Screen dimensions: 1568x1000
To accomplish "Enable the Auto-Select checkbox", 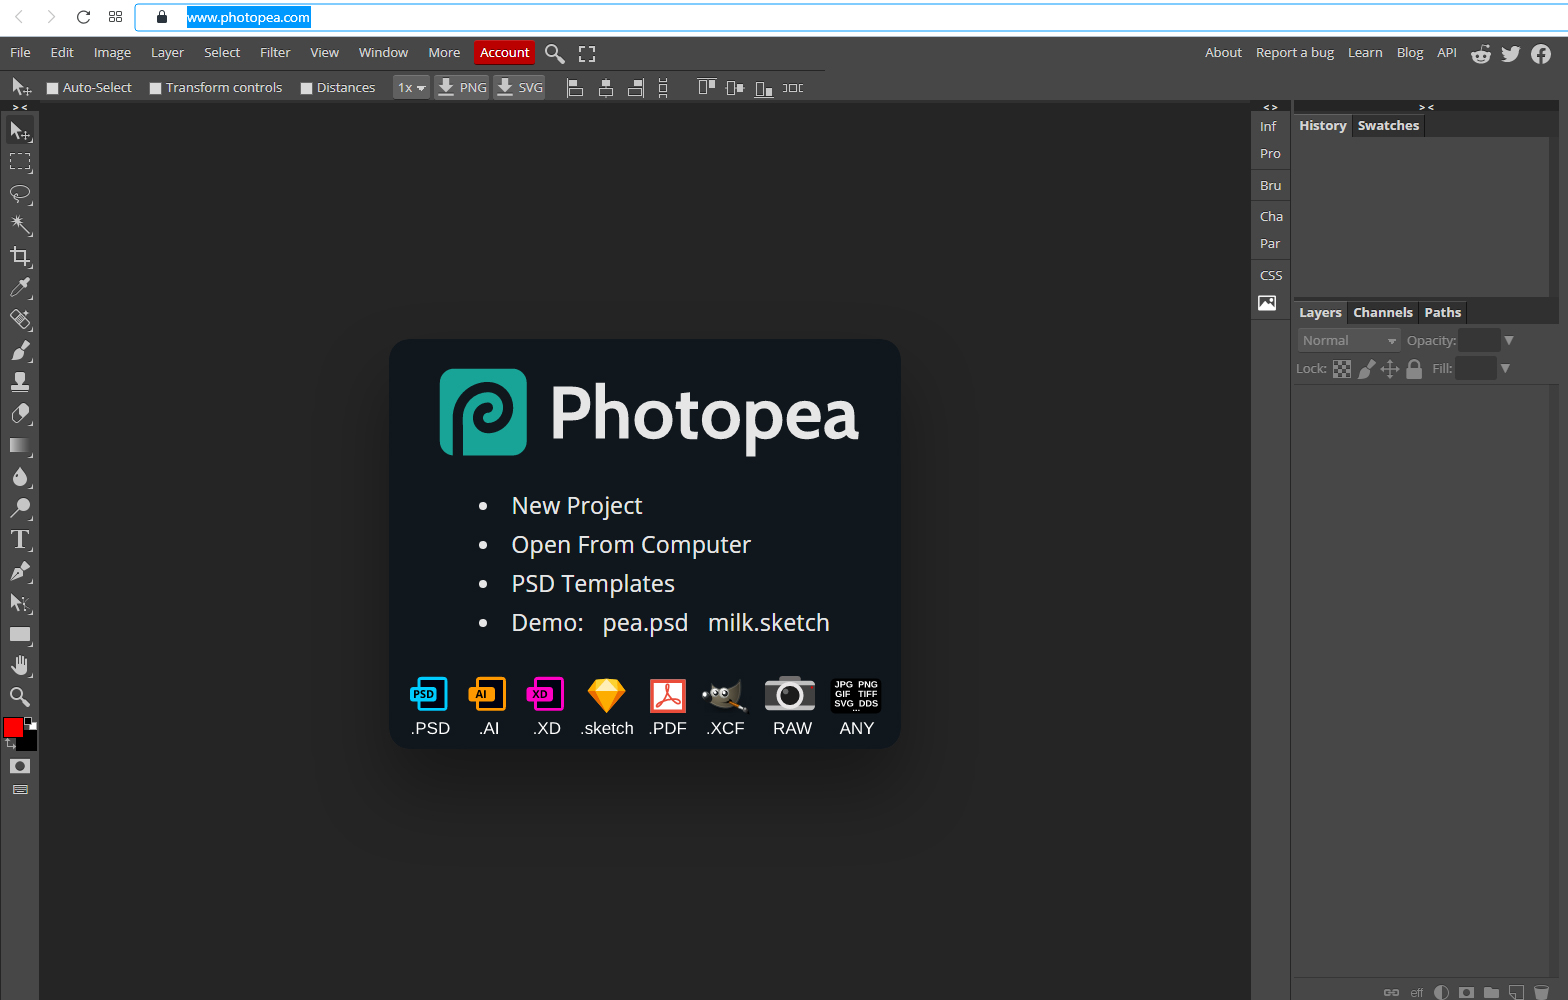I will coord(53,88).
